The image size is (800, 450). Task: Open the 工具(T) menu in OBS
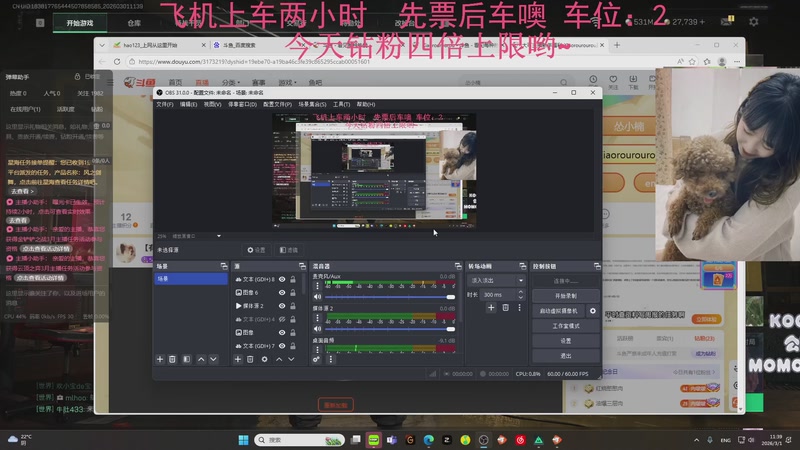point(341,104)
